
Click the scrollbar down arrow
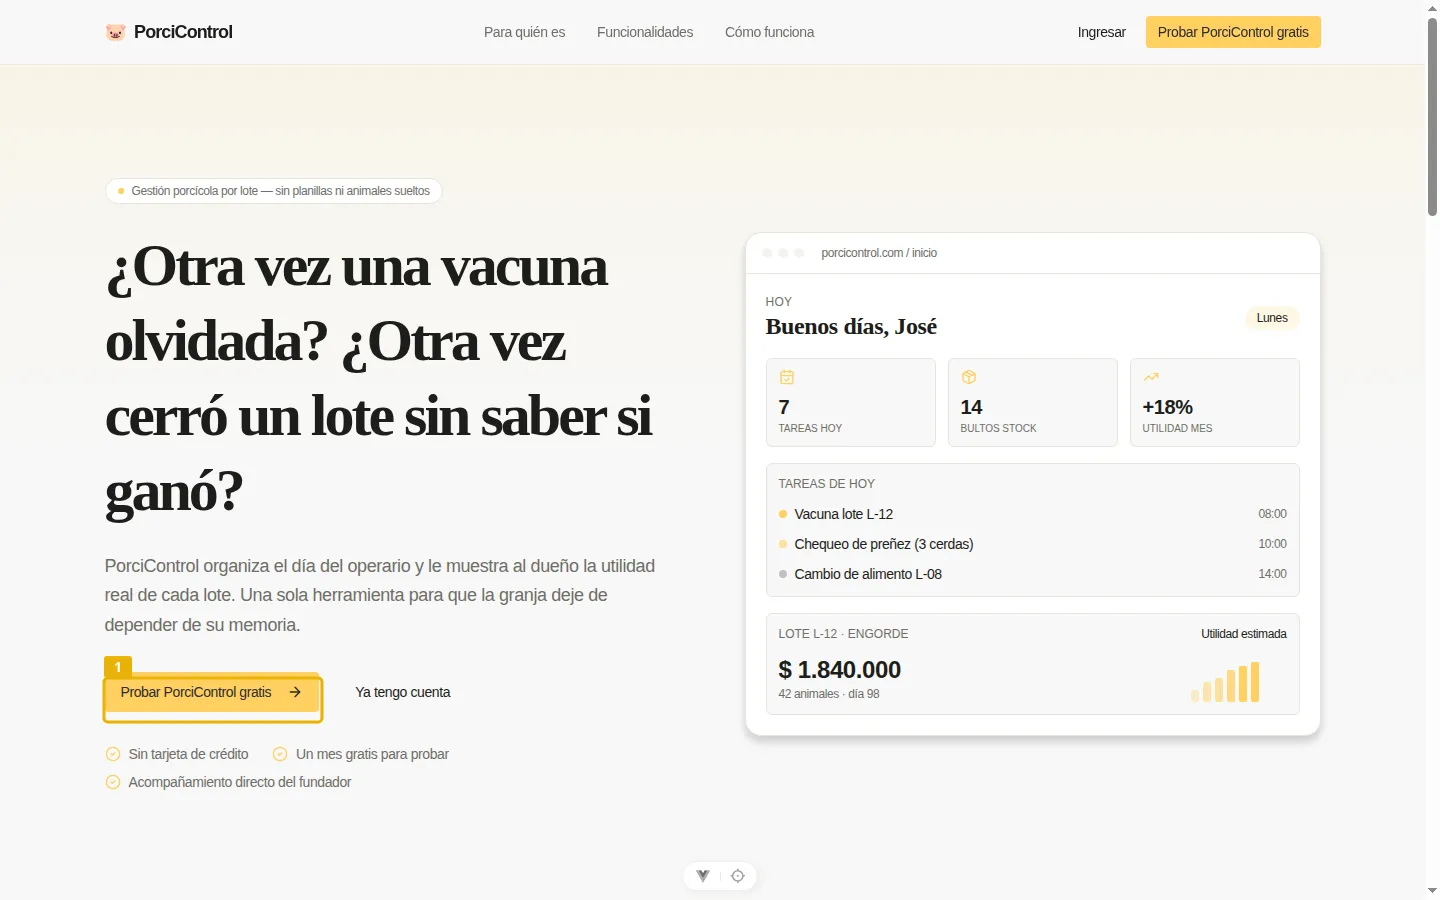[1432, 890]
